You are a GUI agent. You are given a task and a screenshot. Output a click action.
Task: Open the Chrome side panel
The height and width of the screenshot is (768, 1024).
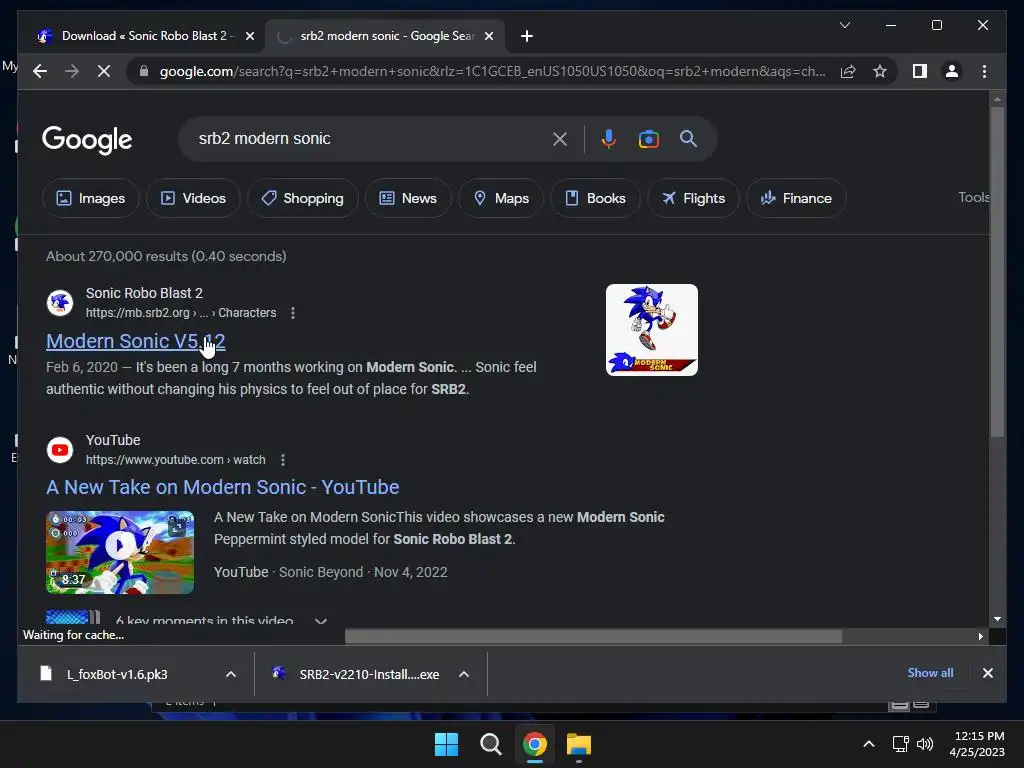pos(920,71)
